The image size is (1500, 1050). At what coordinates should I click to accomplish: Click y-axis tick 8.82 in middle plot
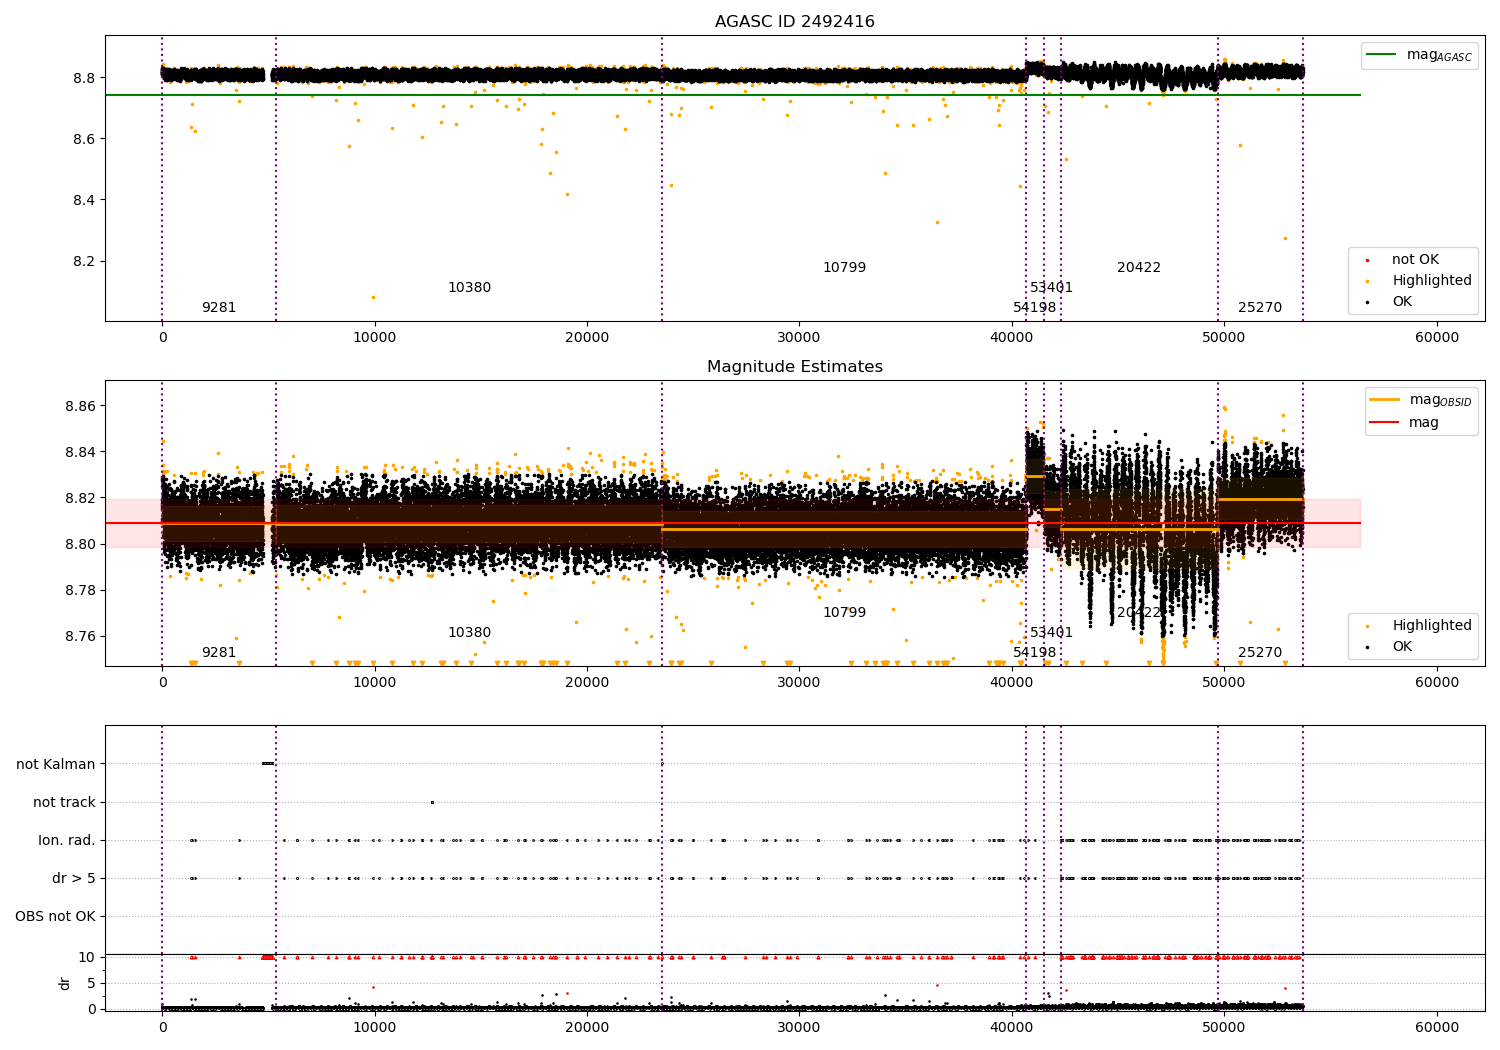(80, 498)
